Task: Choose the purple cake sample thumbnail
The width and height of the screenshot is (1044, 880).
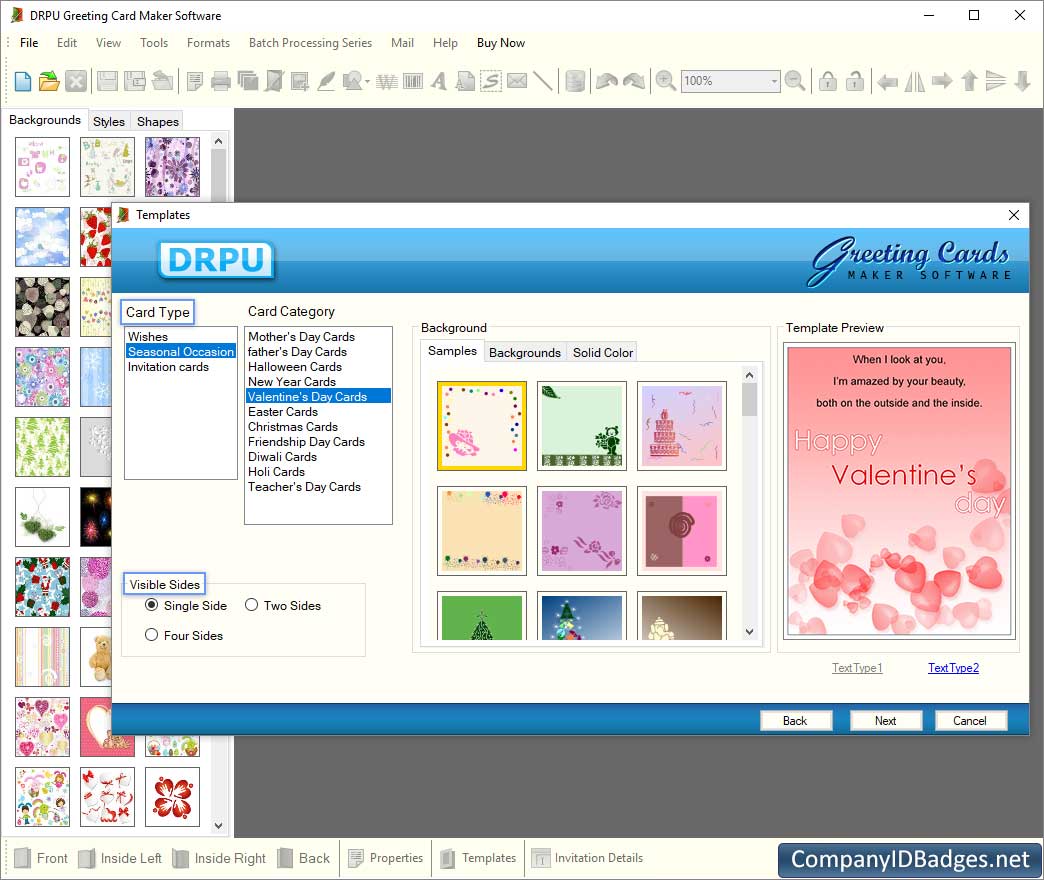Action: click(x=682, y=426)
